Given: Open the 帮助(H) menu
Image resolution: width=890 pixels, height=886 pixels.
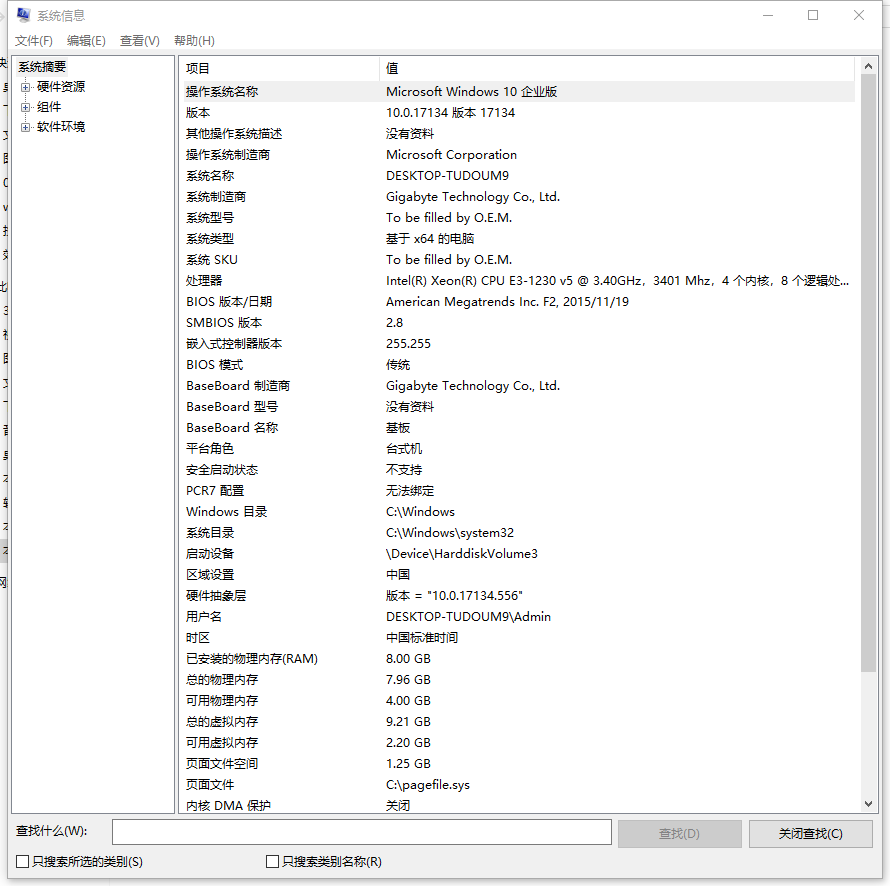Looking at the screenshot, I should tap(194, 41).
